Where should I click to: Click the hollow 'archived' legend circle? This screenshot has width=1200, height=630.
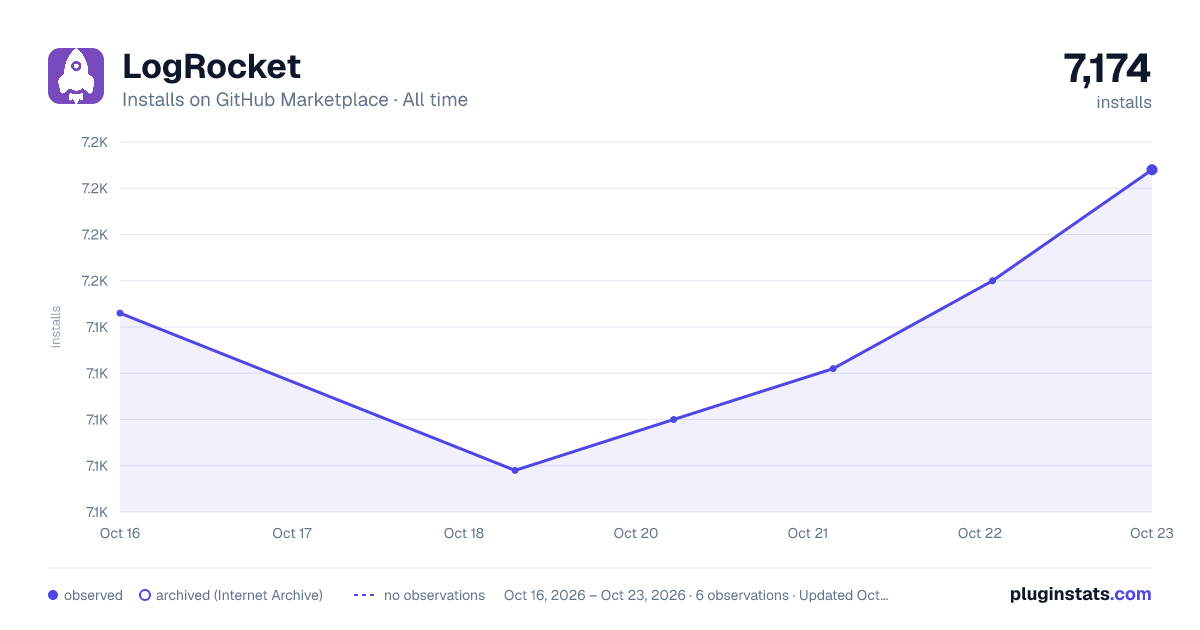click(x=145, y=595)
